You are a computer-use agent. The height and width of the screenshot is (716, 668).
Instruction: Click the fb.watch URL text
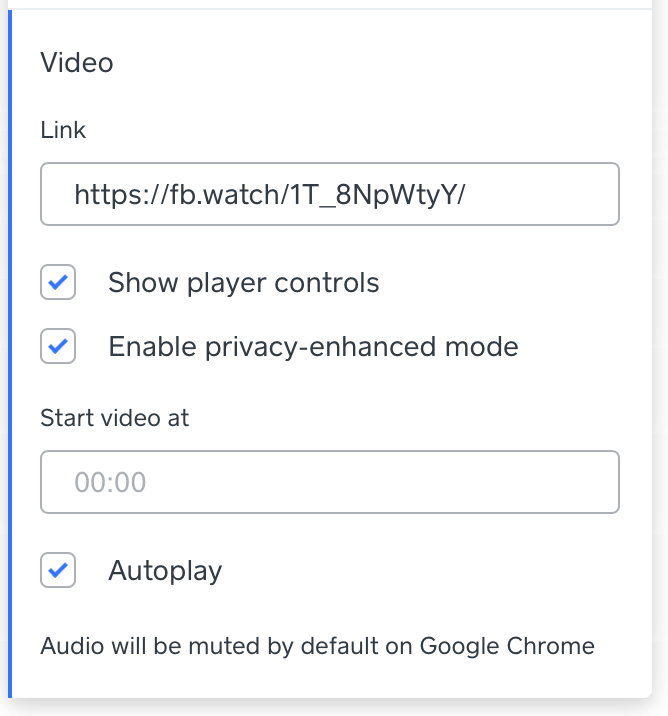[269, 195]
